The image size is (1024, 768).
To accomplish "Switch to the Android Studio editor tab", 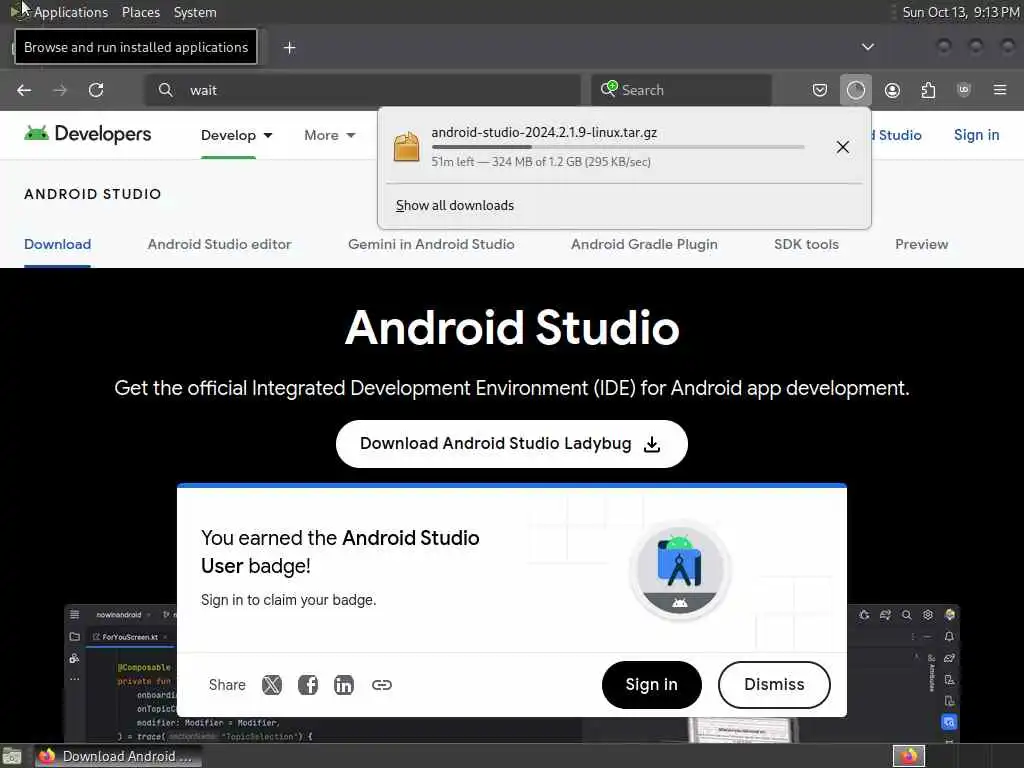I will pos(219,244).
